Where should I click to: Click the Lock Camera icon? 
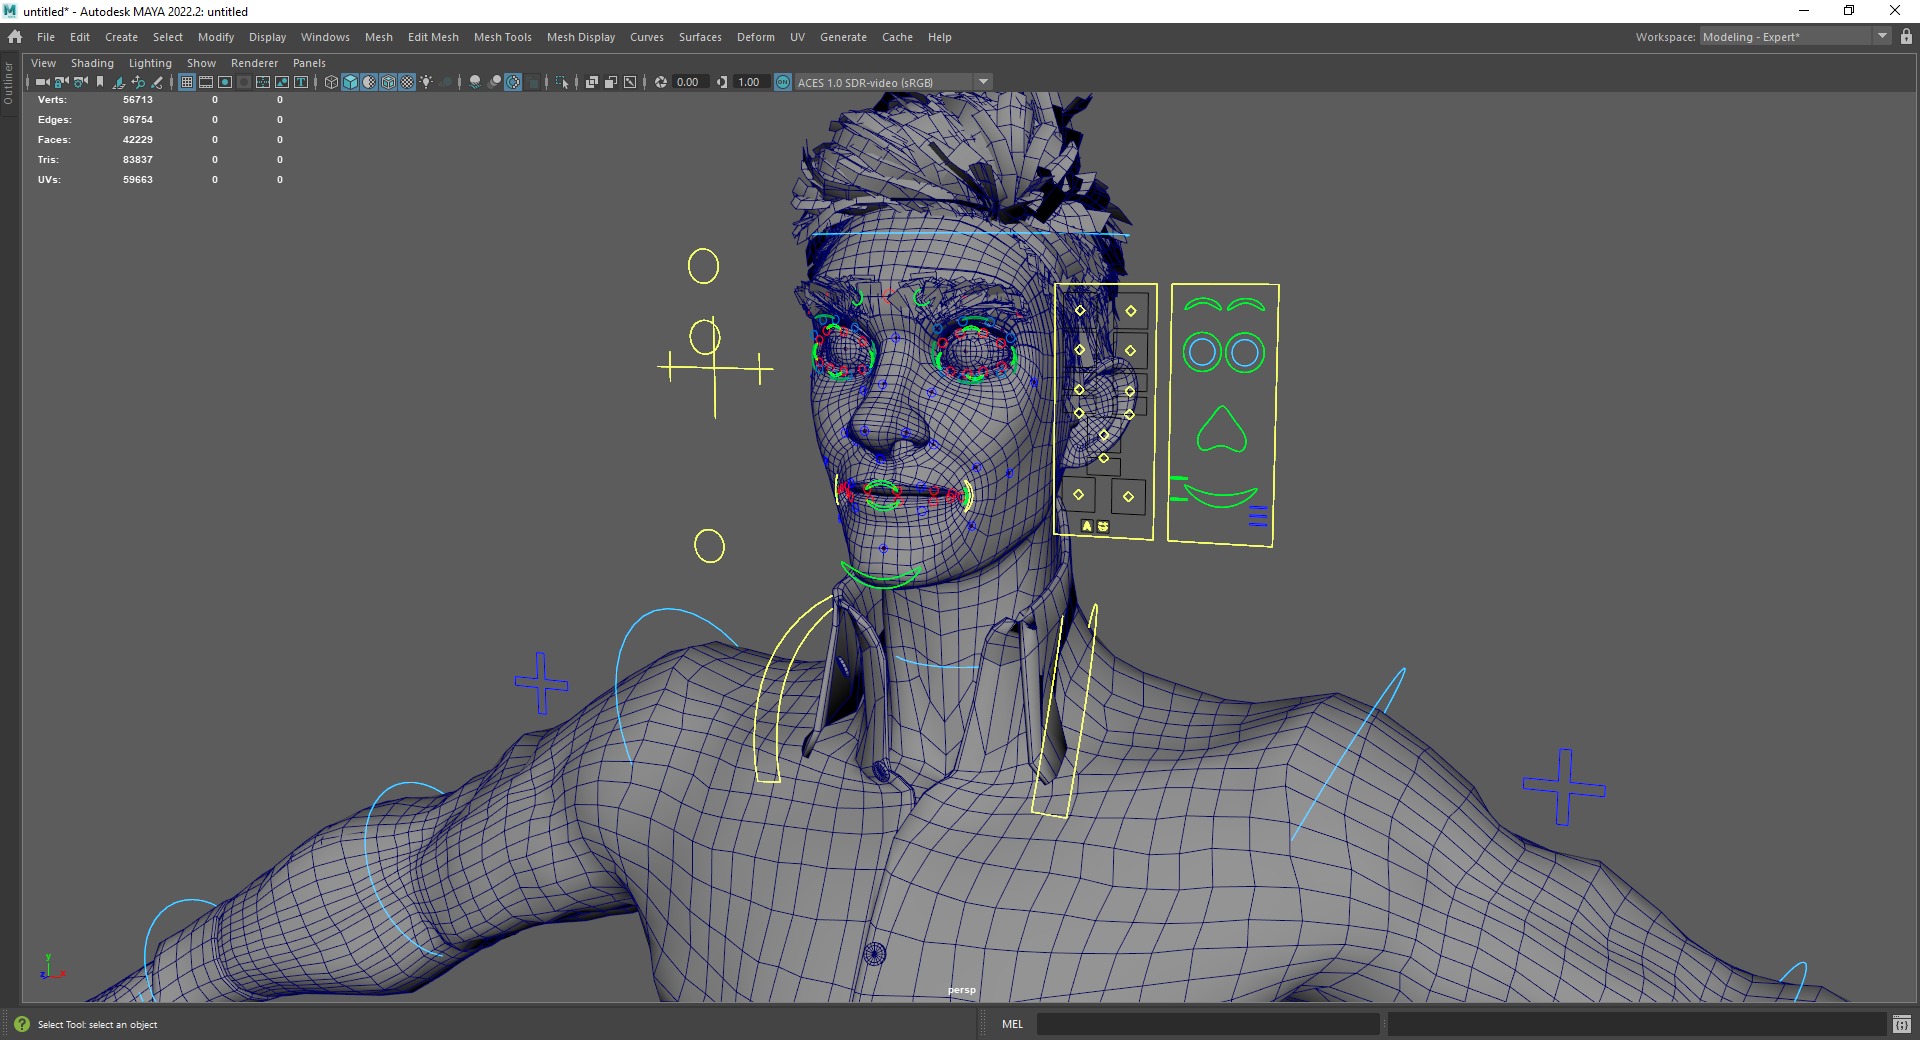(61, 82)
